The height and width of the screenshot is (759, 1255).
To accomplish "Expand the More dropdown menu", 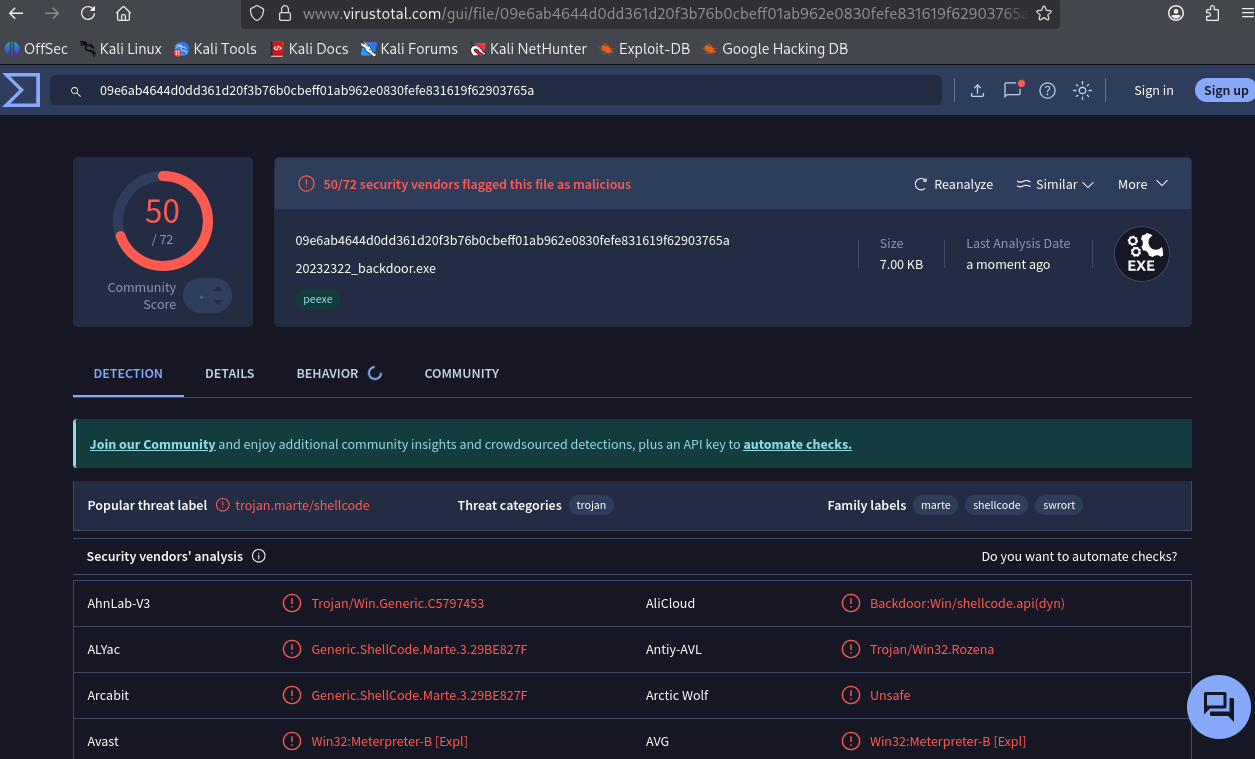I will [x=1143, y=184].
